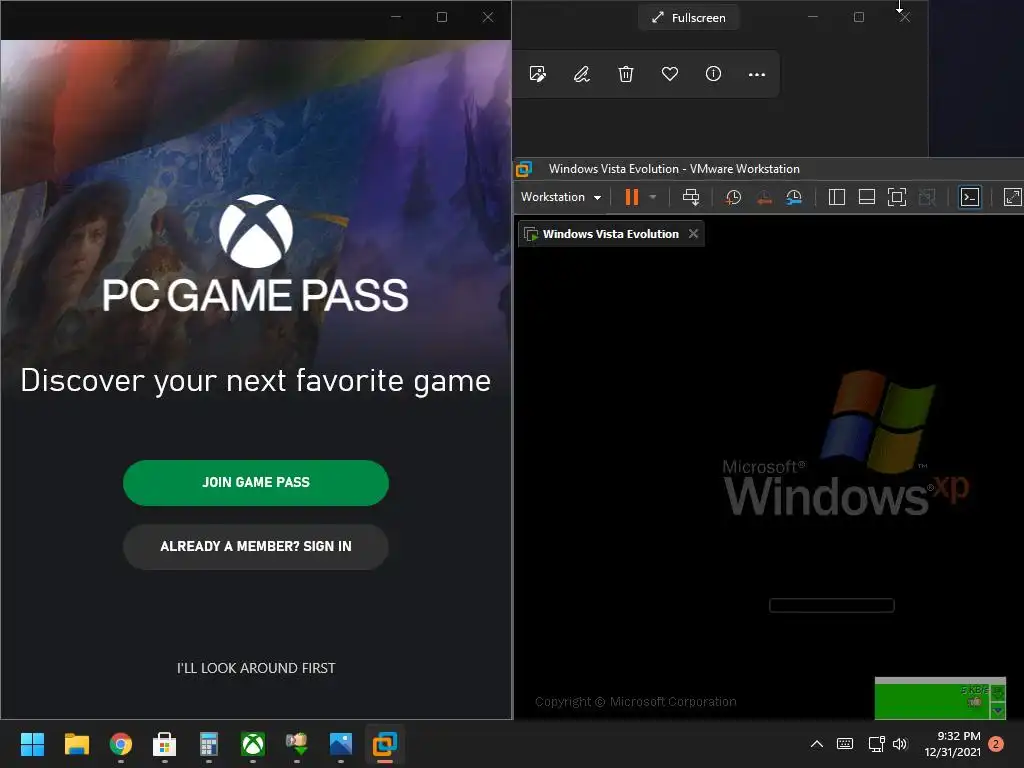Viewport: 1024px width, 768px height.
Task: Open the network status tray icon
Action: [876, 744]
